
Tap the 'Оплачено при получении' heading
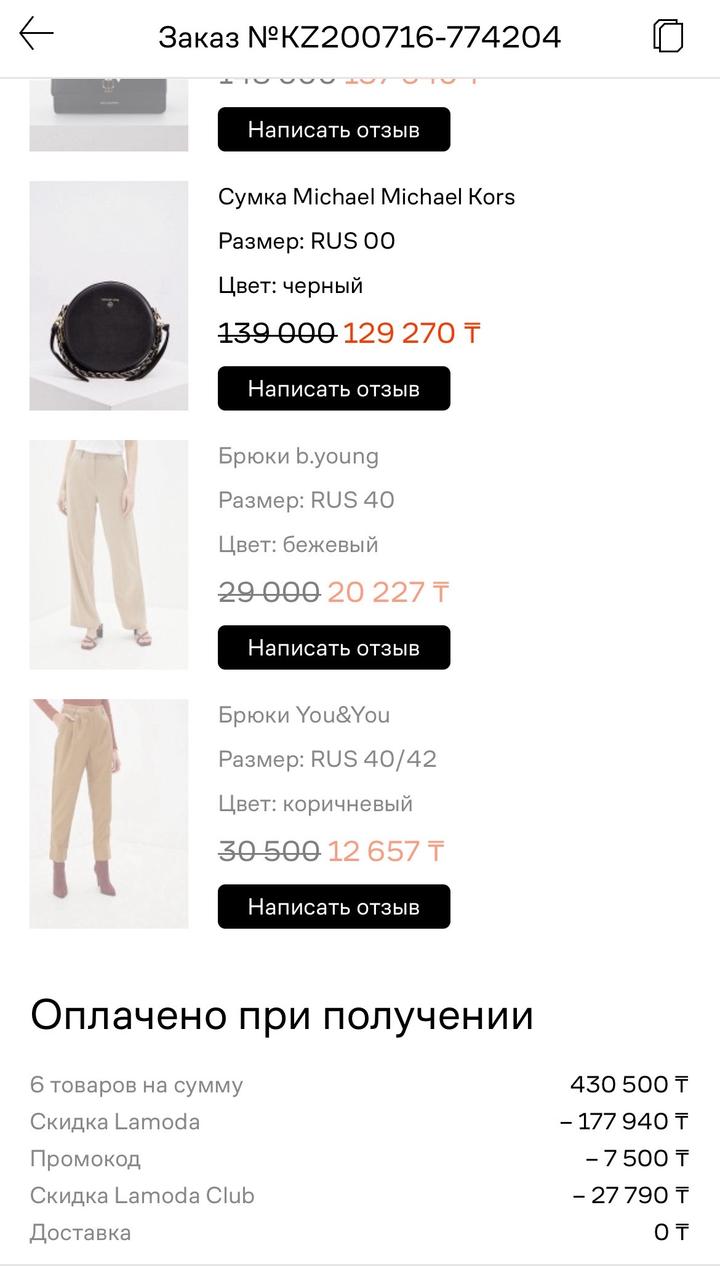[282, 1015]
